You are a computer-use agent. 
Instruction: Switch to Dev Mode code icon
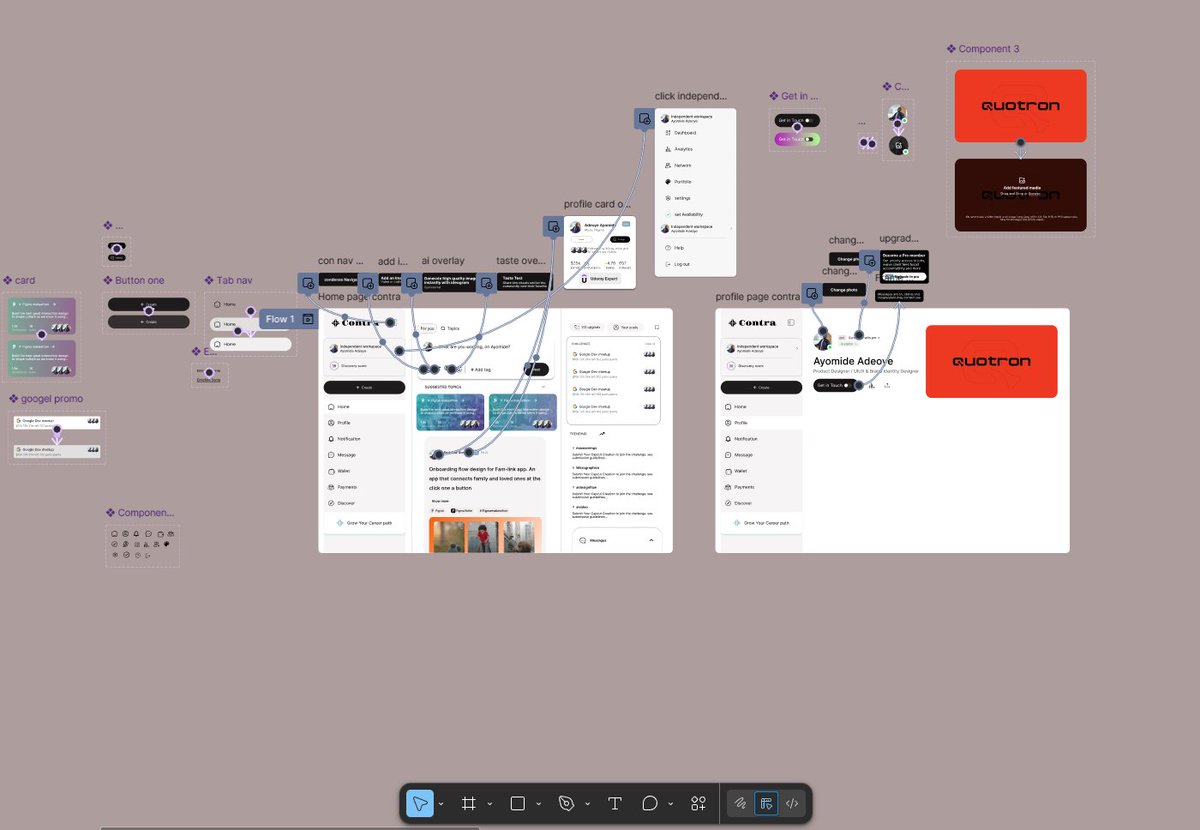[x=792, y=803]
